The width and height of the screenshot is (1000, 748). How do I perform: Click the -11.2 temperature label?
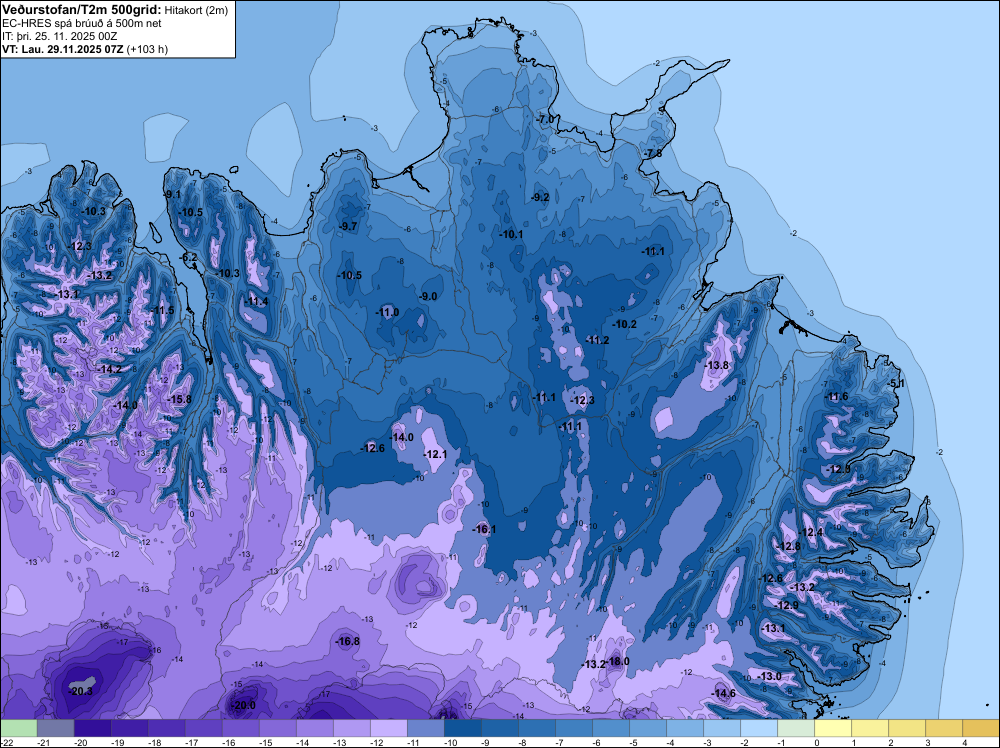click(598, 341)
